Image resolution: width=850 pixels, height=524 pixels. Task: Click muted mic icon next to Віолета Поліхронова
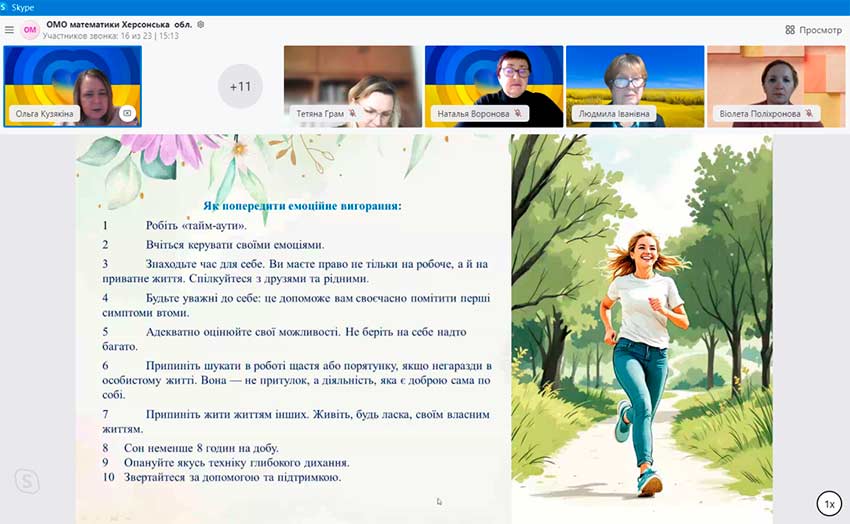808,114
